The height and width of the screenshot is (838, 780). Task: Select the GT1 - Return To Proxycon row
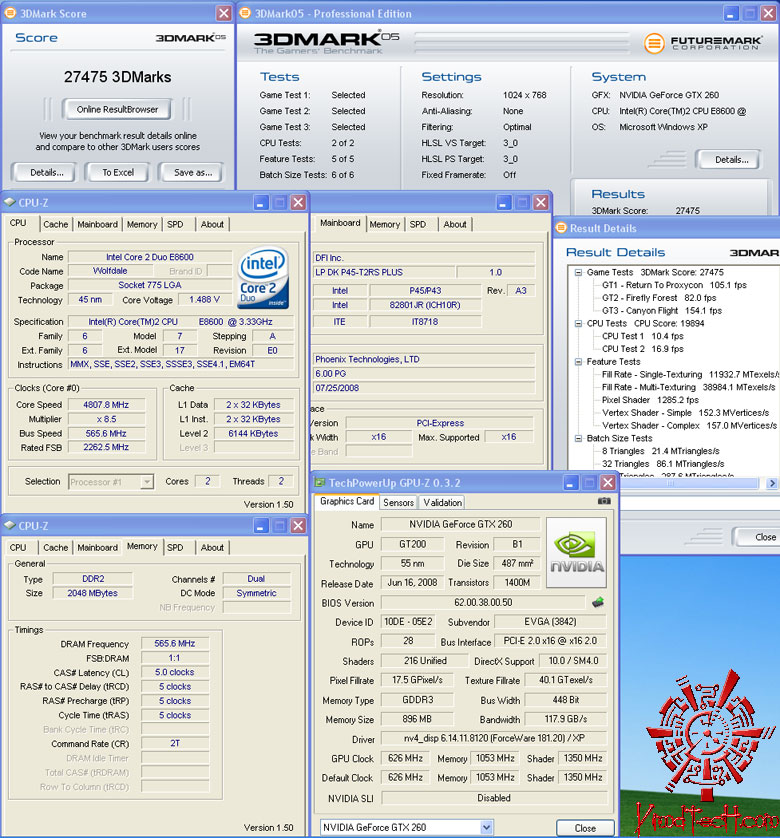[x=674, y=285]
